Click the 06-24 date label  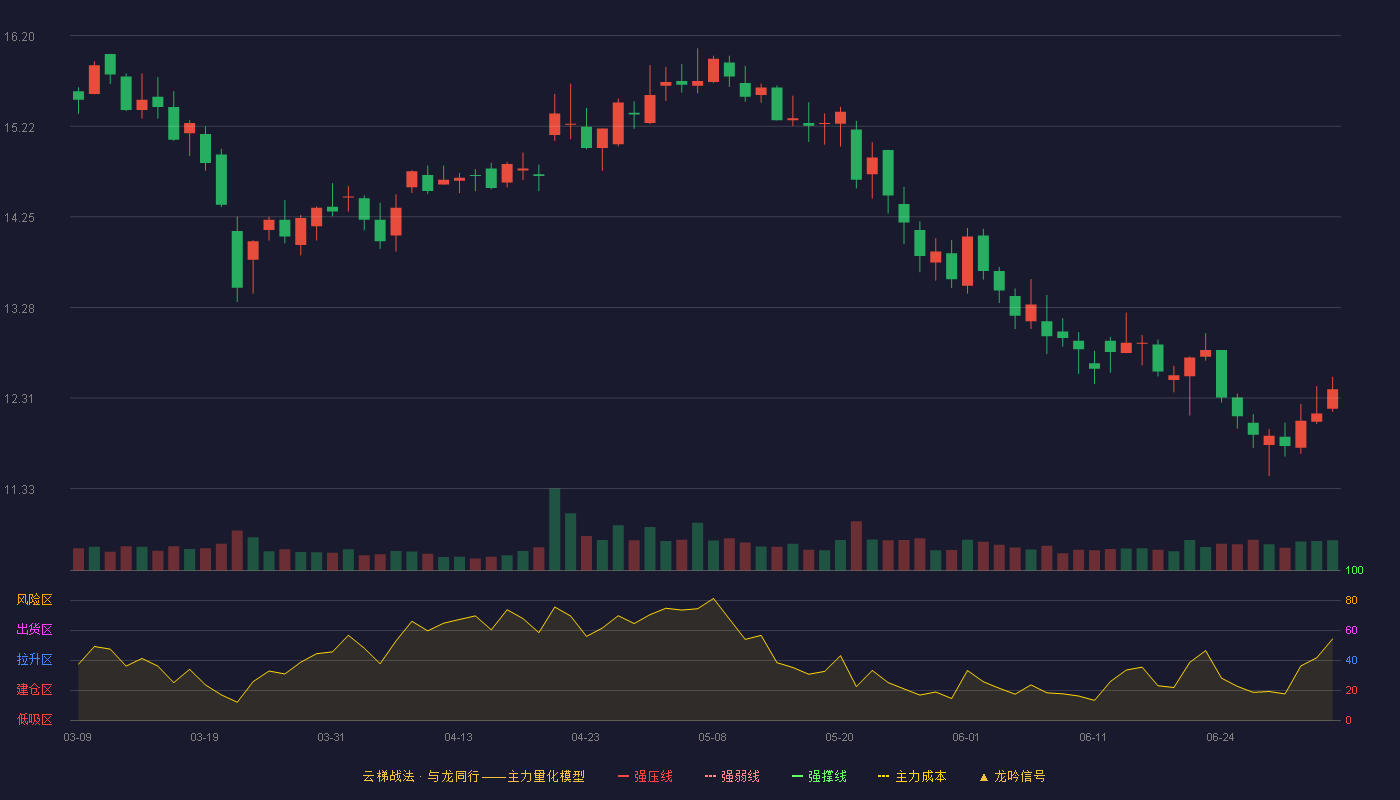[x=1220, y=737]
